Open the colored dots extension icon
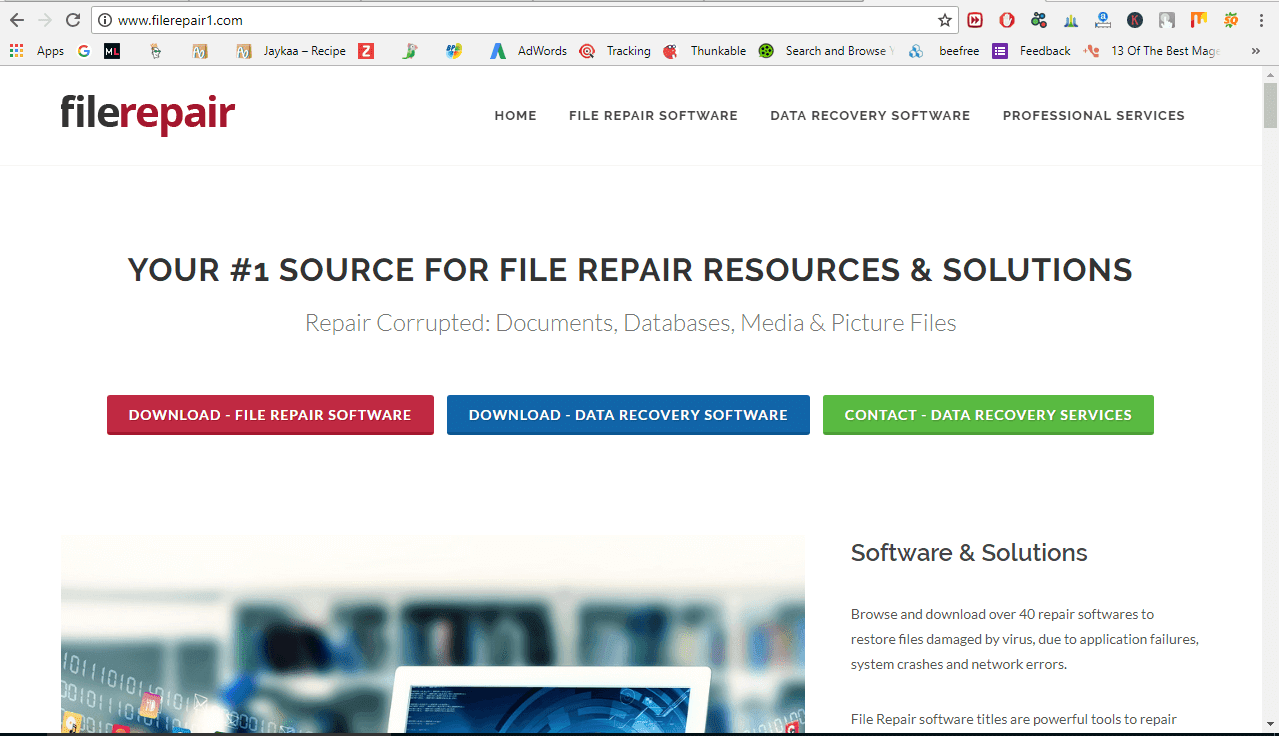The image size is (1279, 736). pos(1039,20)
